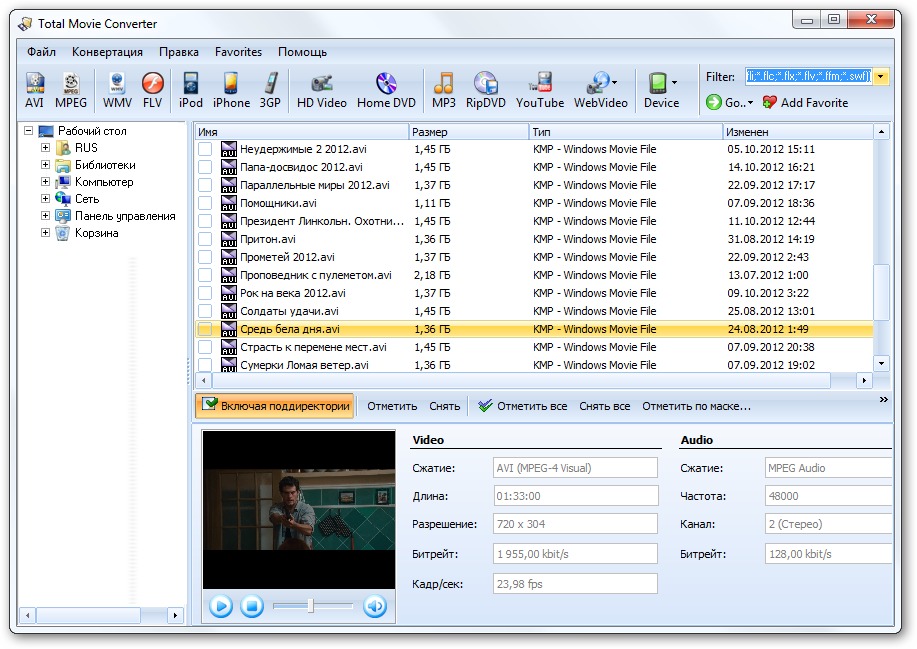Click the RipDVD toolbar icon

tap(486, 89)
